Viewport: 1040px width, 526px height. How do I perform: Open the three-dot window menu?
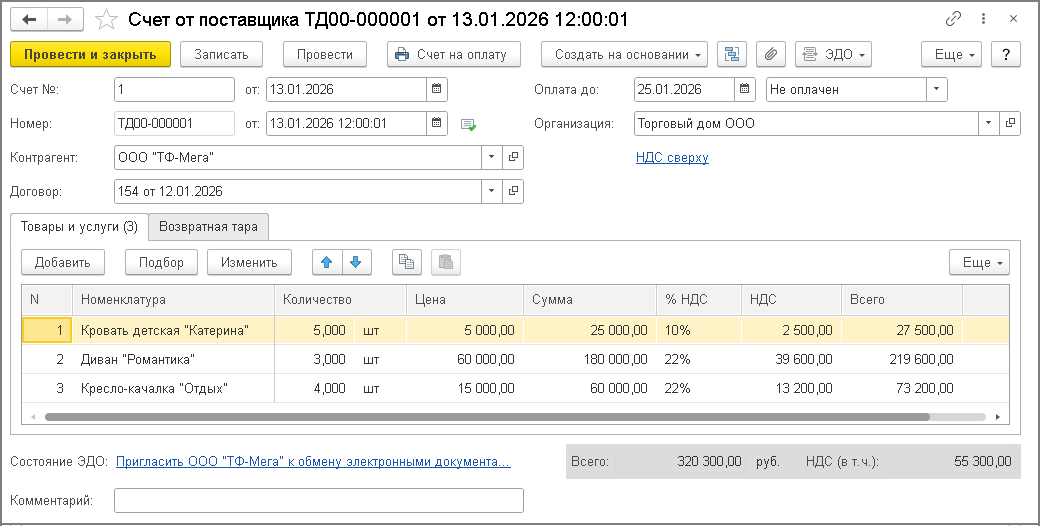pos(984,19)
